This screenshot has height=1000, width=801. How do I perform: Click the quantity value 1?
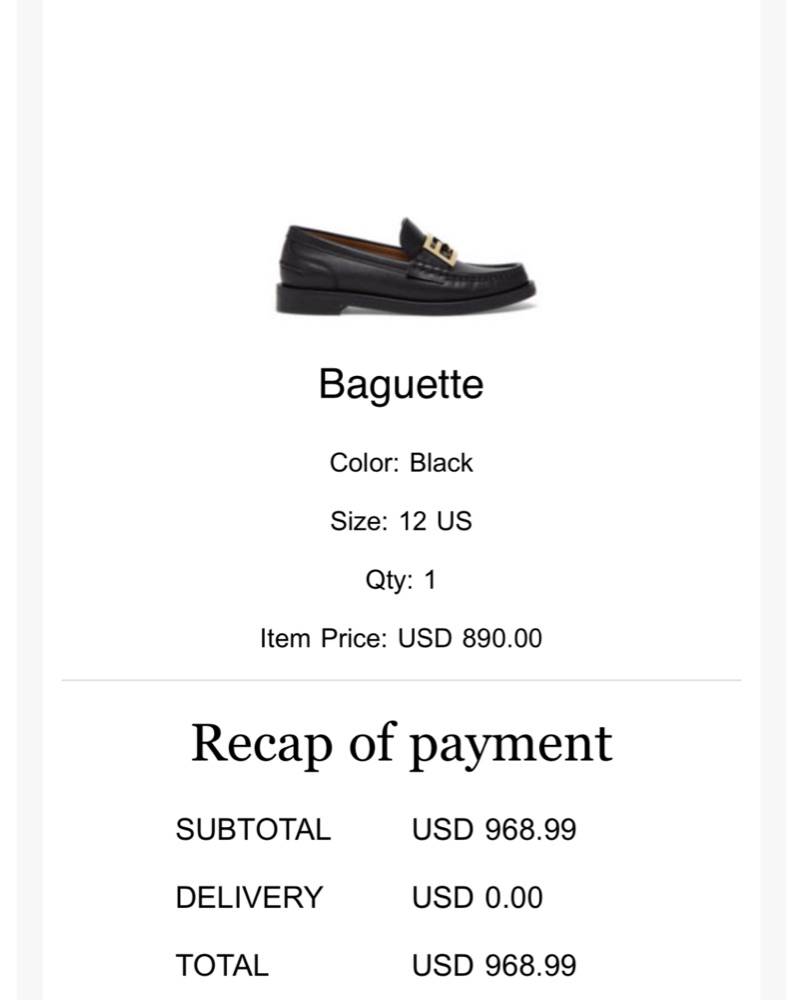430,580
